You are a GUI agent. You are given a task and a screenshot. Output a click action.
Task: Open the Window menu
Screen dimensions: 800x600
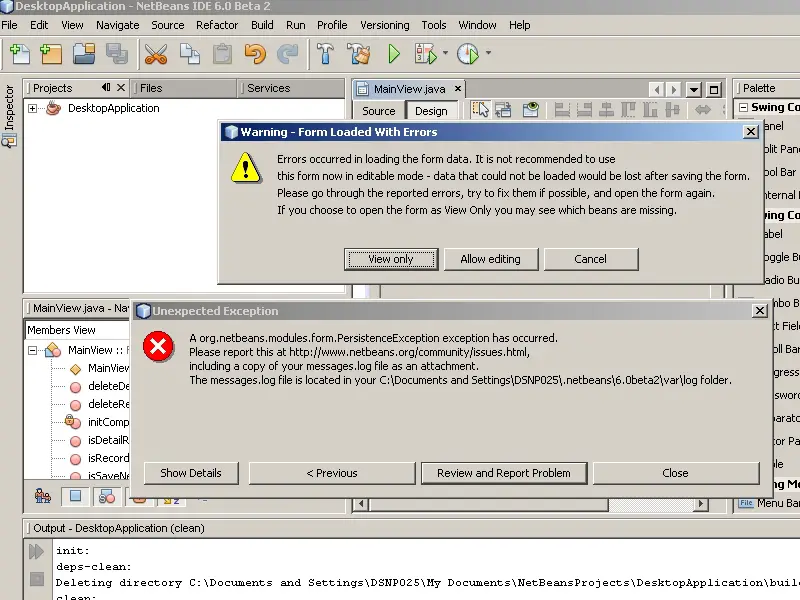[477, 25]
